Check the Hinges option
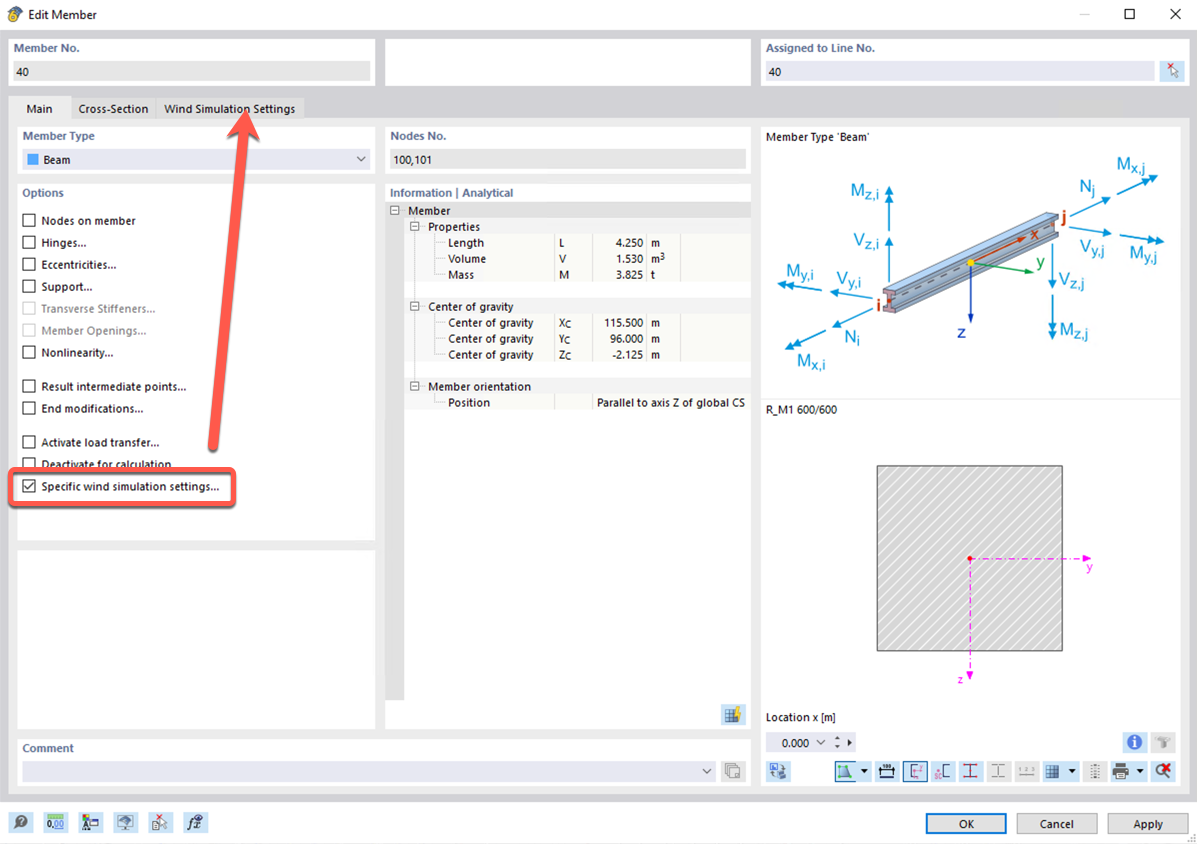Image resolution: width=1197 pixels, height=844 pixels. (x=27, y=242)
